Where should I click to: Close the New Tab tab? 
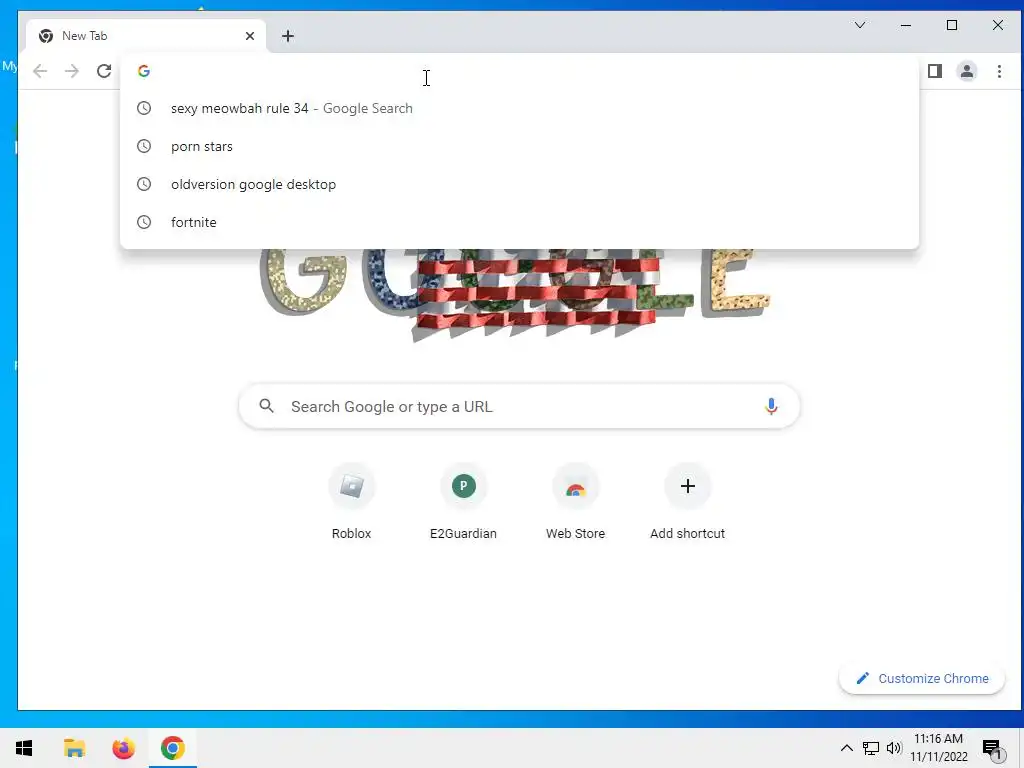pyautogui.click(x=249, y=36)
